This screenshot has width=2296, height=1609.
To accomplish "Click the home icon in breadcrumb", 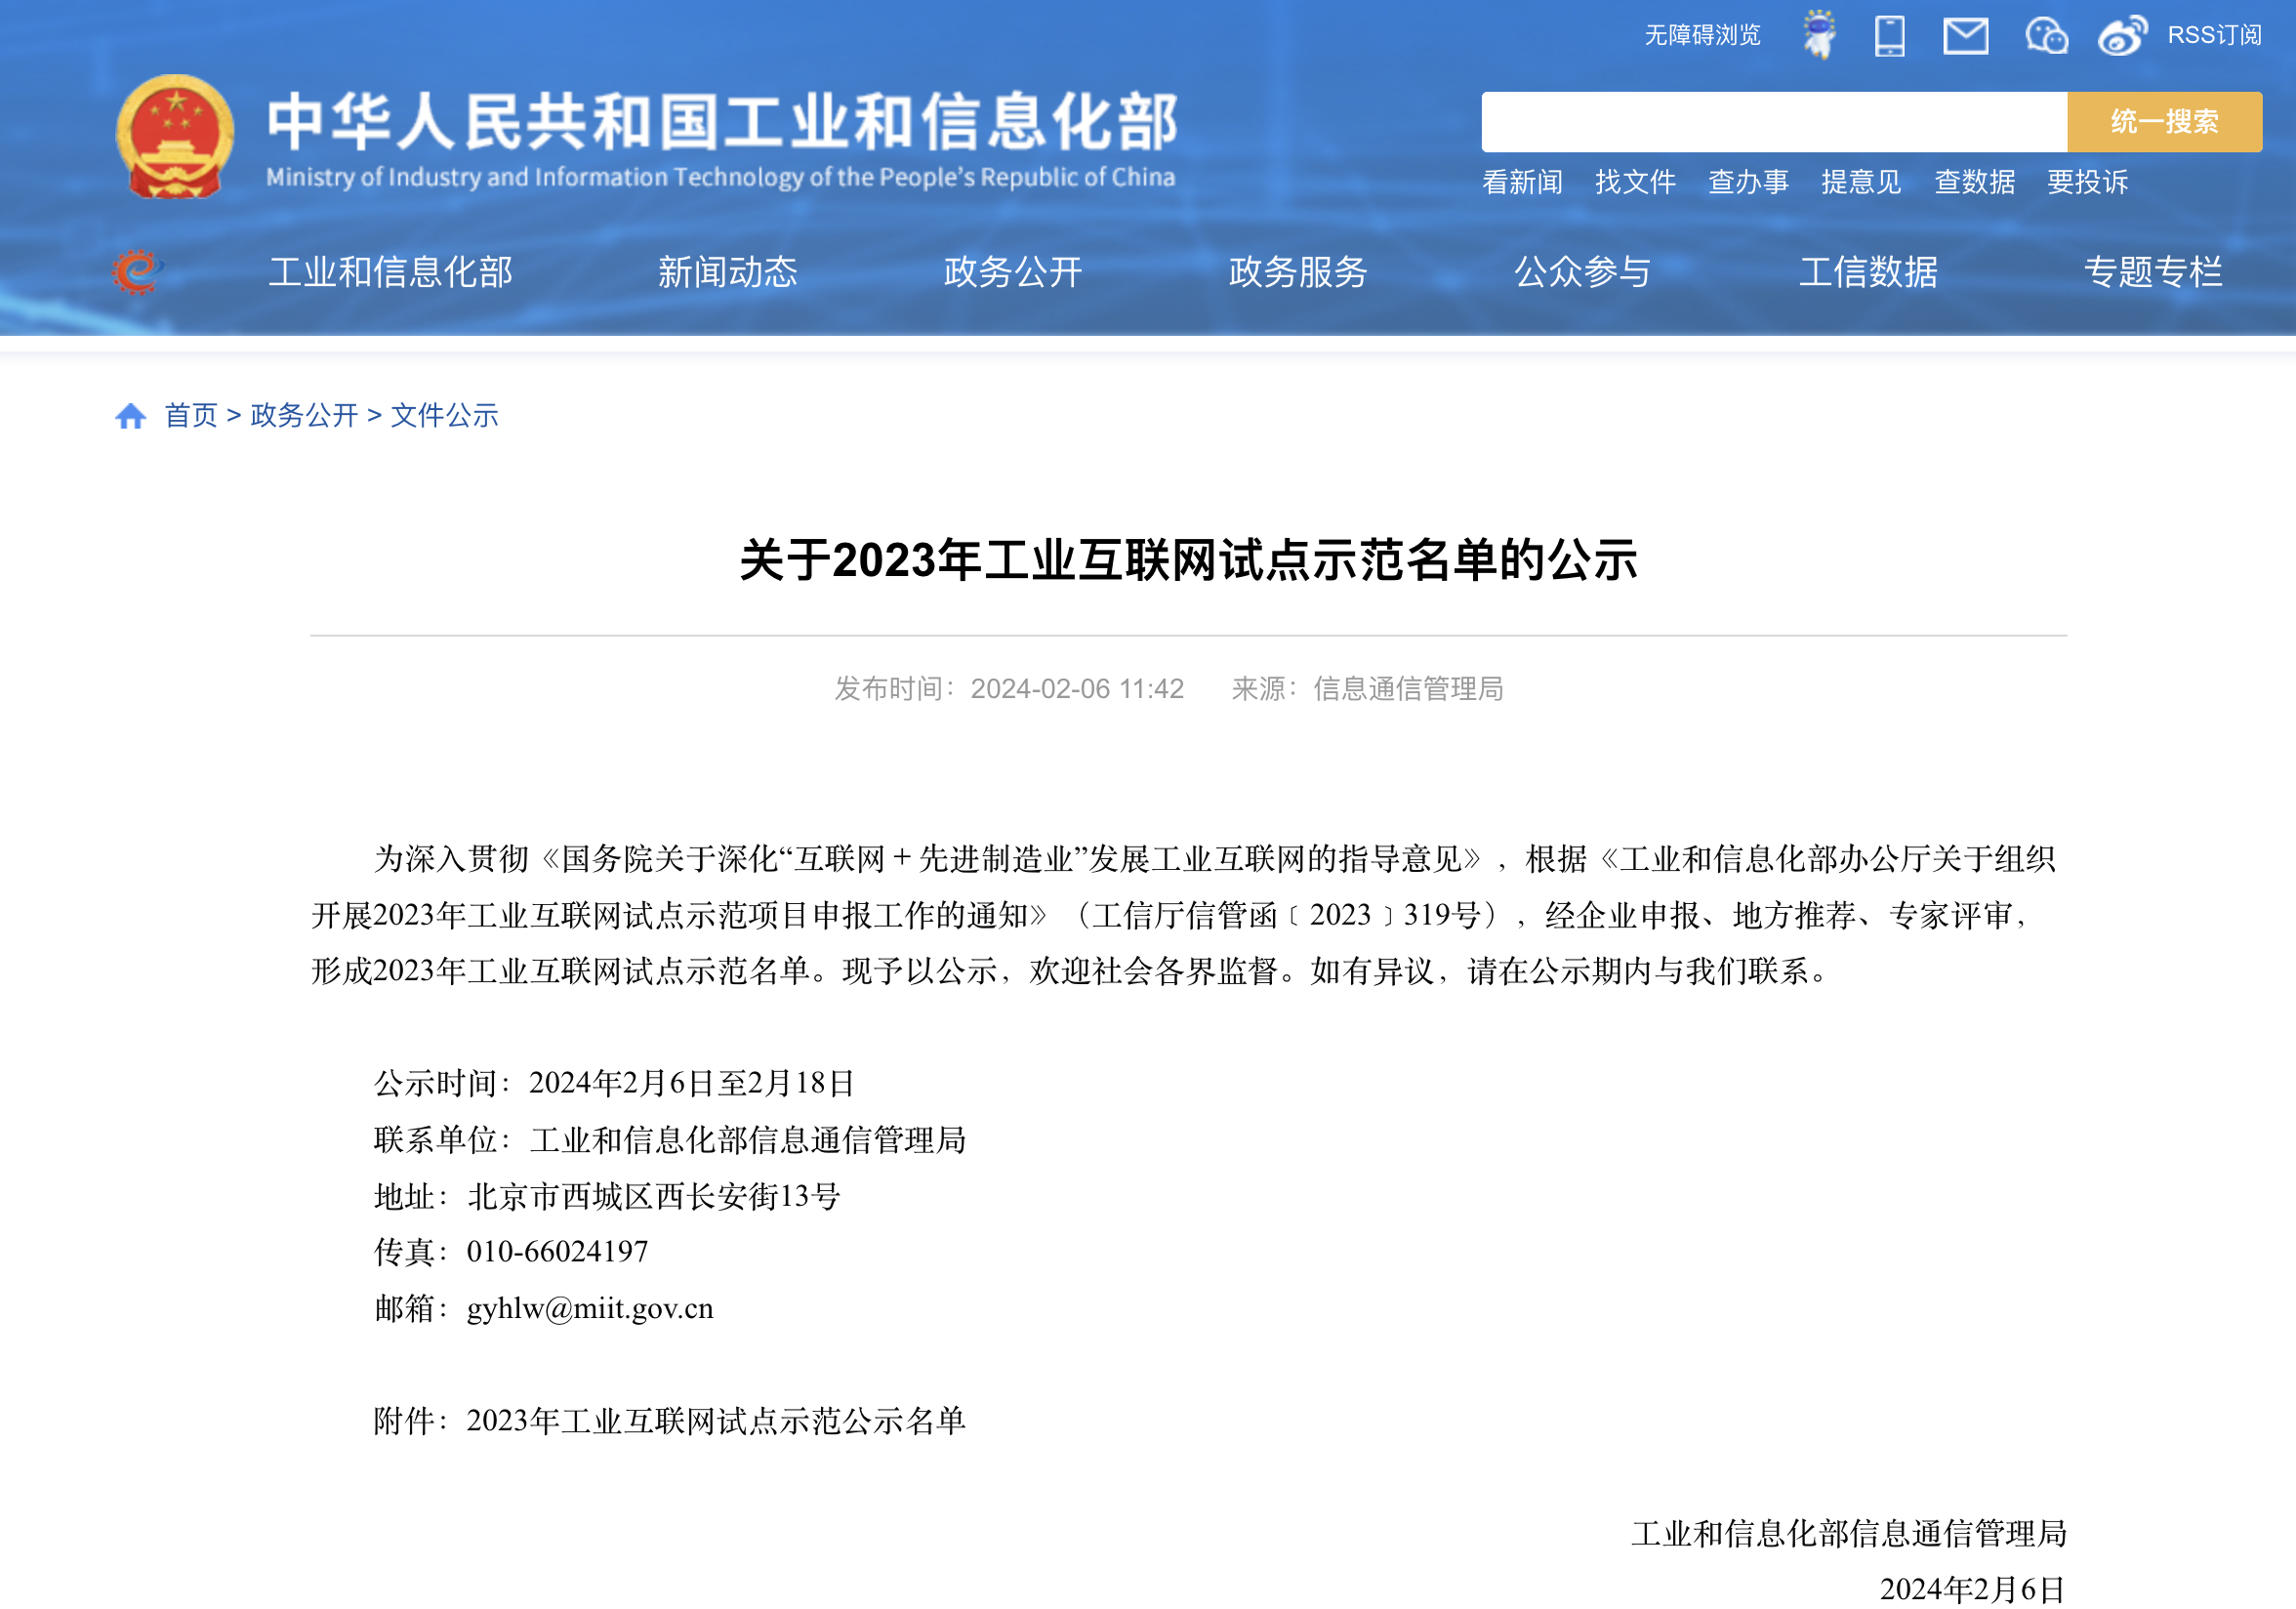I will click(x=131, y=416).
